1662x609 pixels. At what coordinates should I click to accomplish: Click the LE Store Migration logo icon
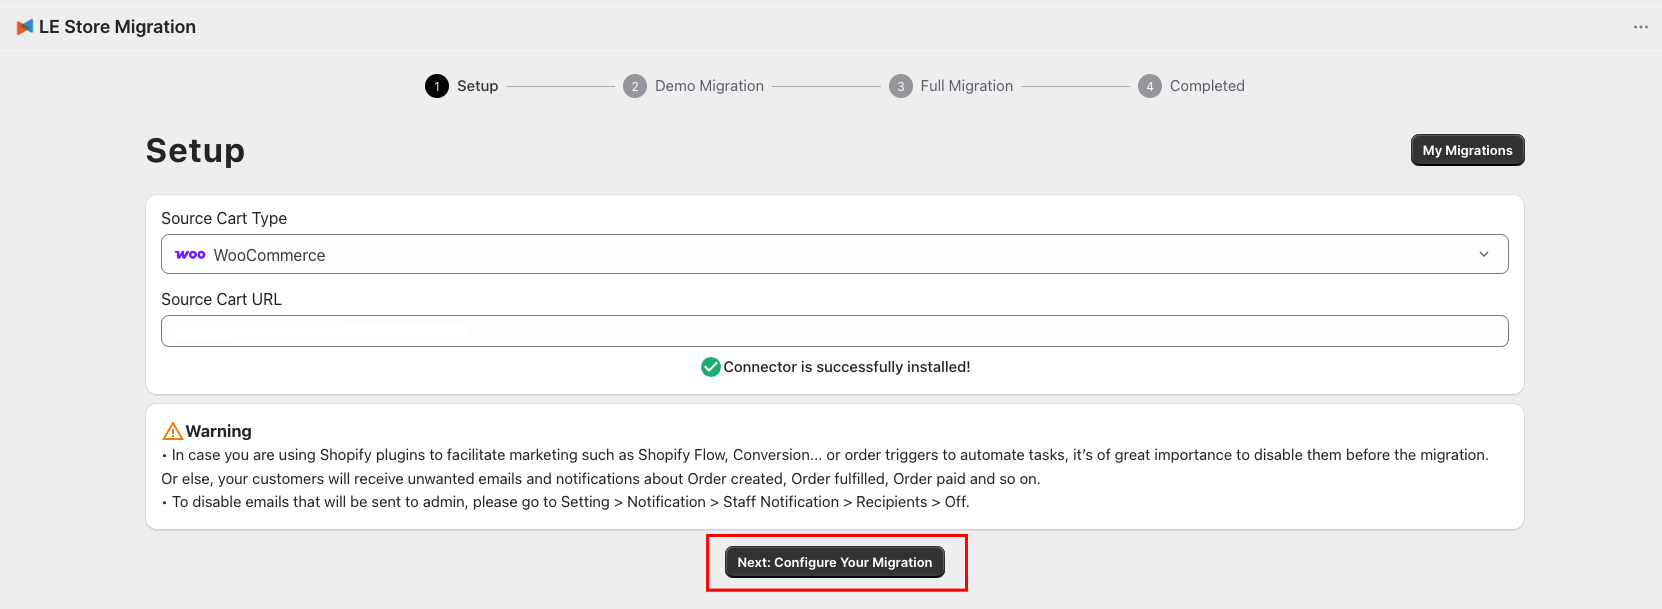pos(25,27)
